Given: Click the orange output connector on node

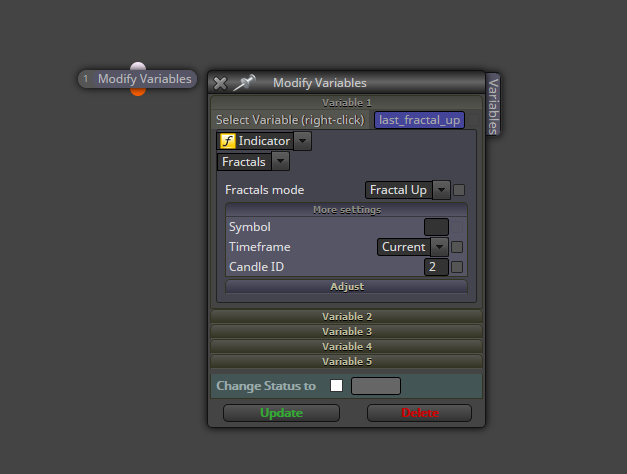Looking at the screenshot, I should pyautogui.click(x=138, y=92).
